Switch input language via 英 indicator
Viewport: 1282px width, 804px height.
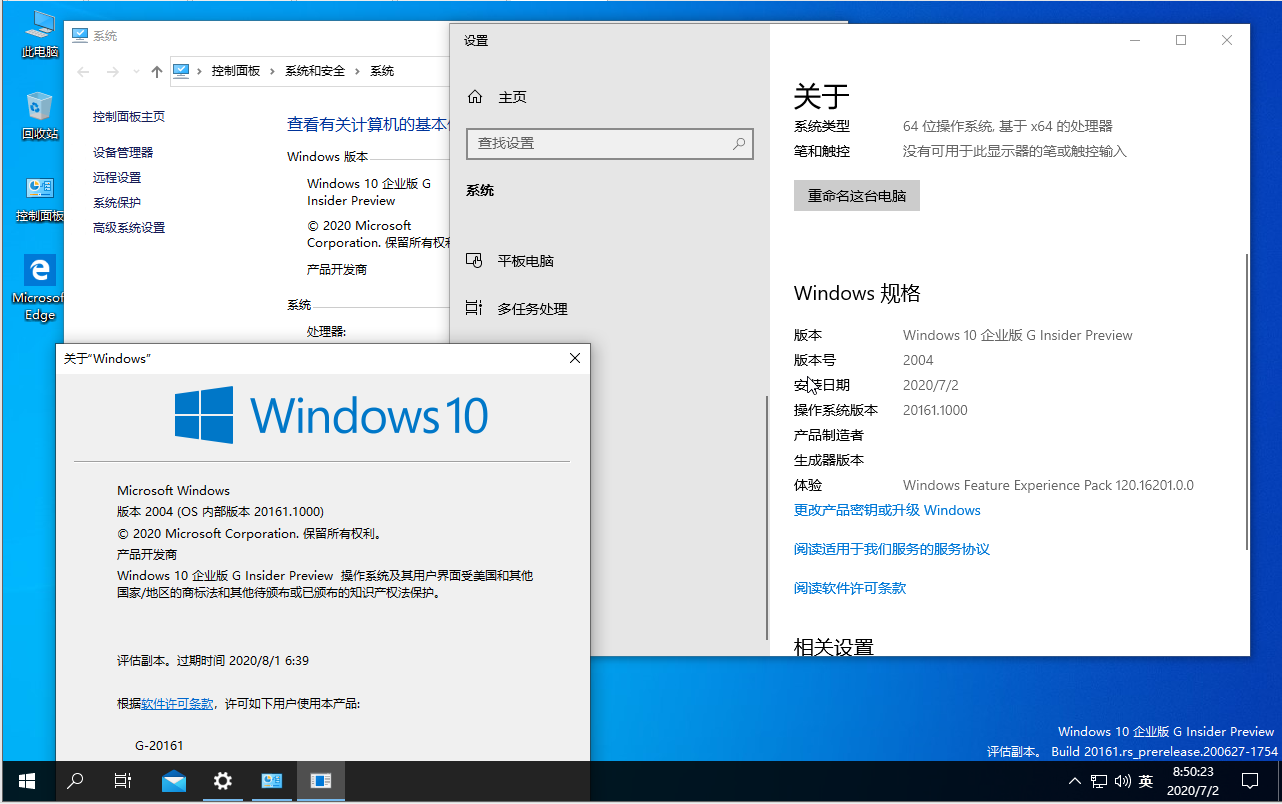coord(1146,781)
